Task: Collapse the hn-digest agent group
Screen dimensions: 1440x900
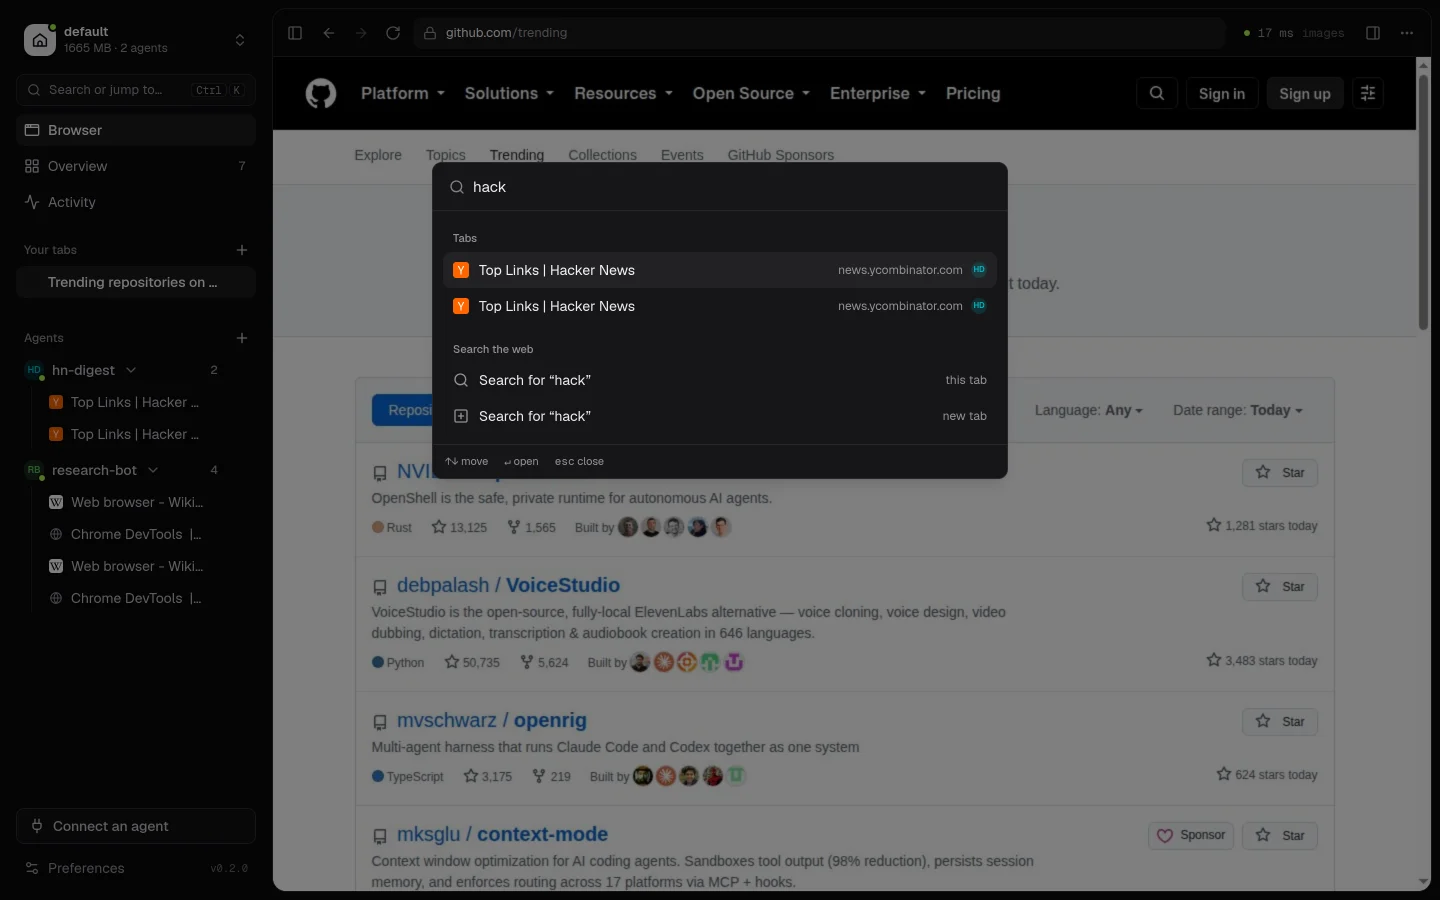Action: (x=131, y=370)
